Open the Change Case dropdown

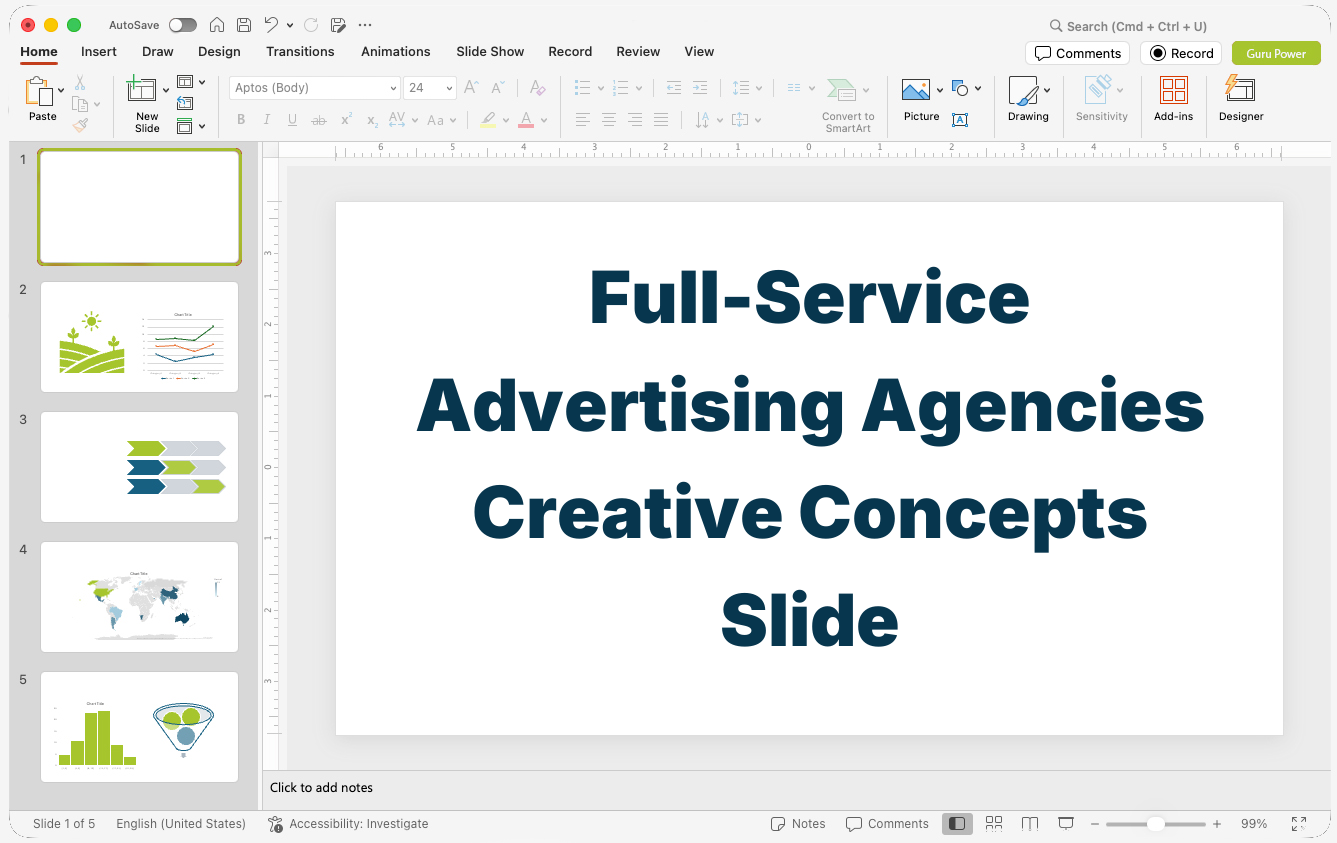(x=441, y=120)
